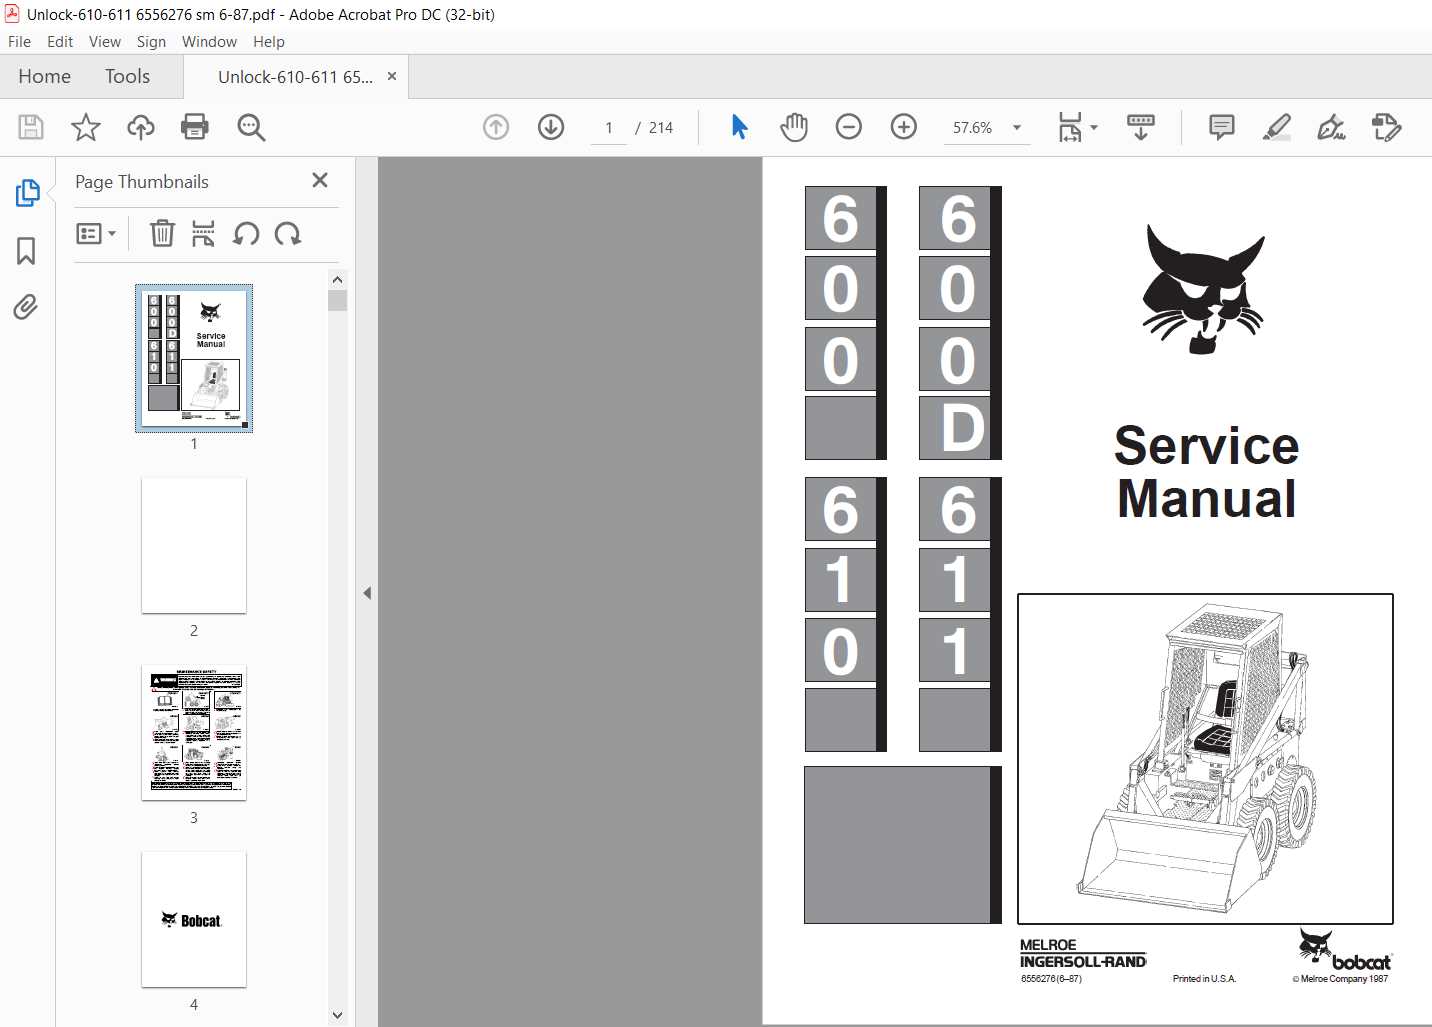Viewport: 1432px width, 1027px height.
Task: Select the Unlock-610-611 document tab
Action: coord(295,77)
